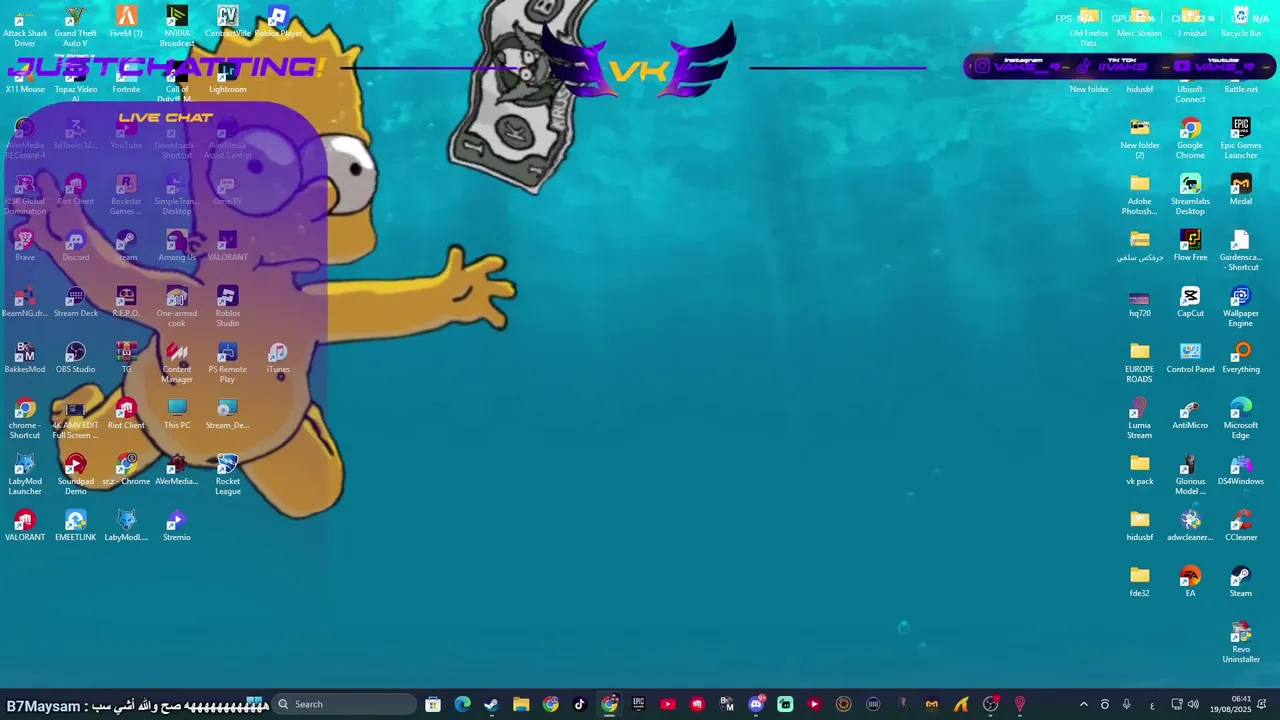Select the This PC icon
Image resolution: width=1280 pixels, height=720 pixels.
click(177, 415)
